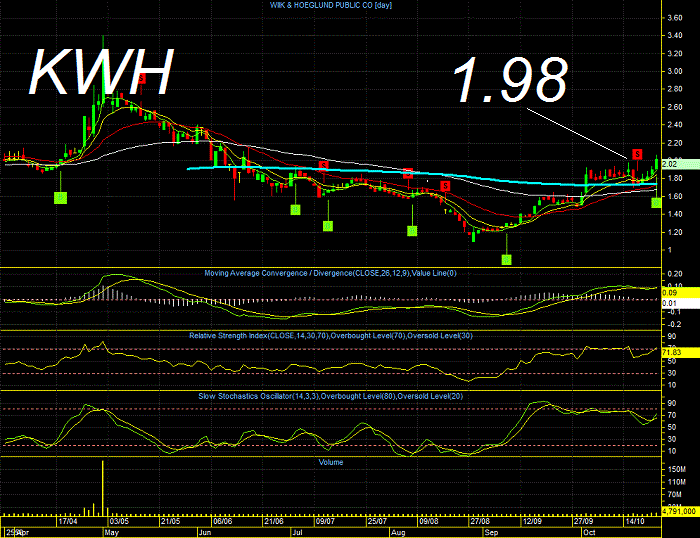This screenshot has height=538, width=700.
Task: Click the 25/07 date label
Action: click(x=377, y=521)
